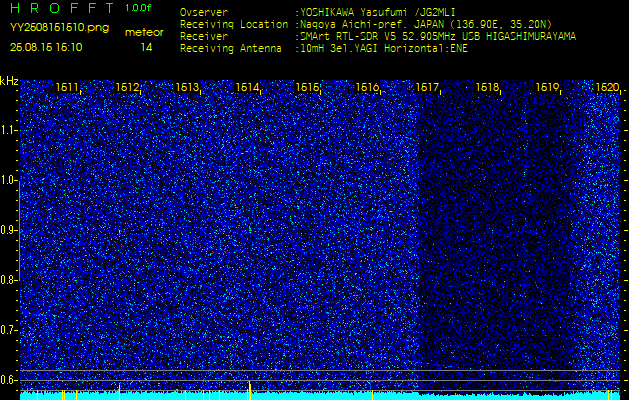Viewport: 629px width, 400px height.
Task: Click the meteor label
Action: 144,33
